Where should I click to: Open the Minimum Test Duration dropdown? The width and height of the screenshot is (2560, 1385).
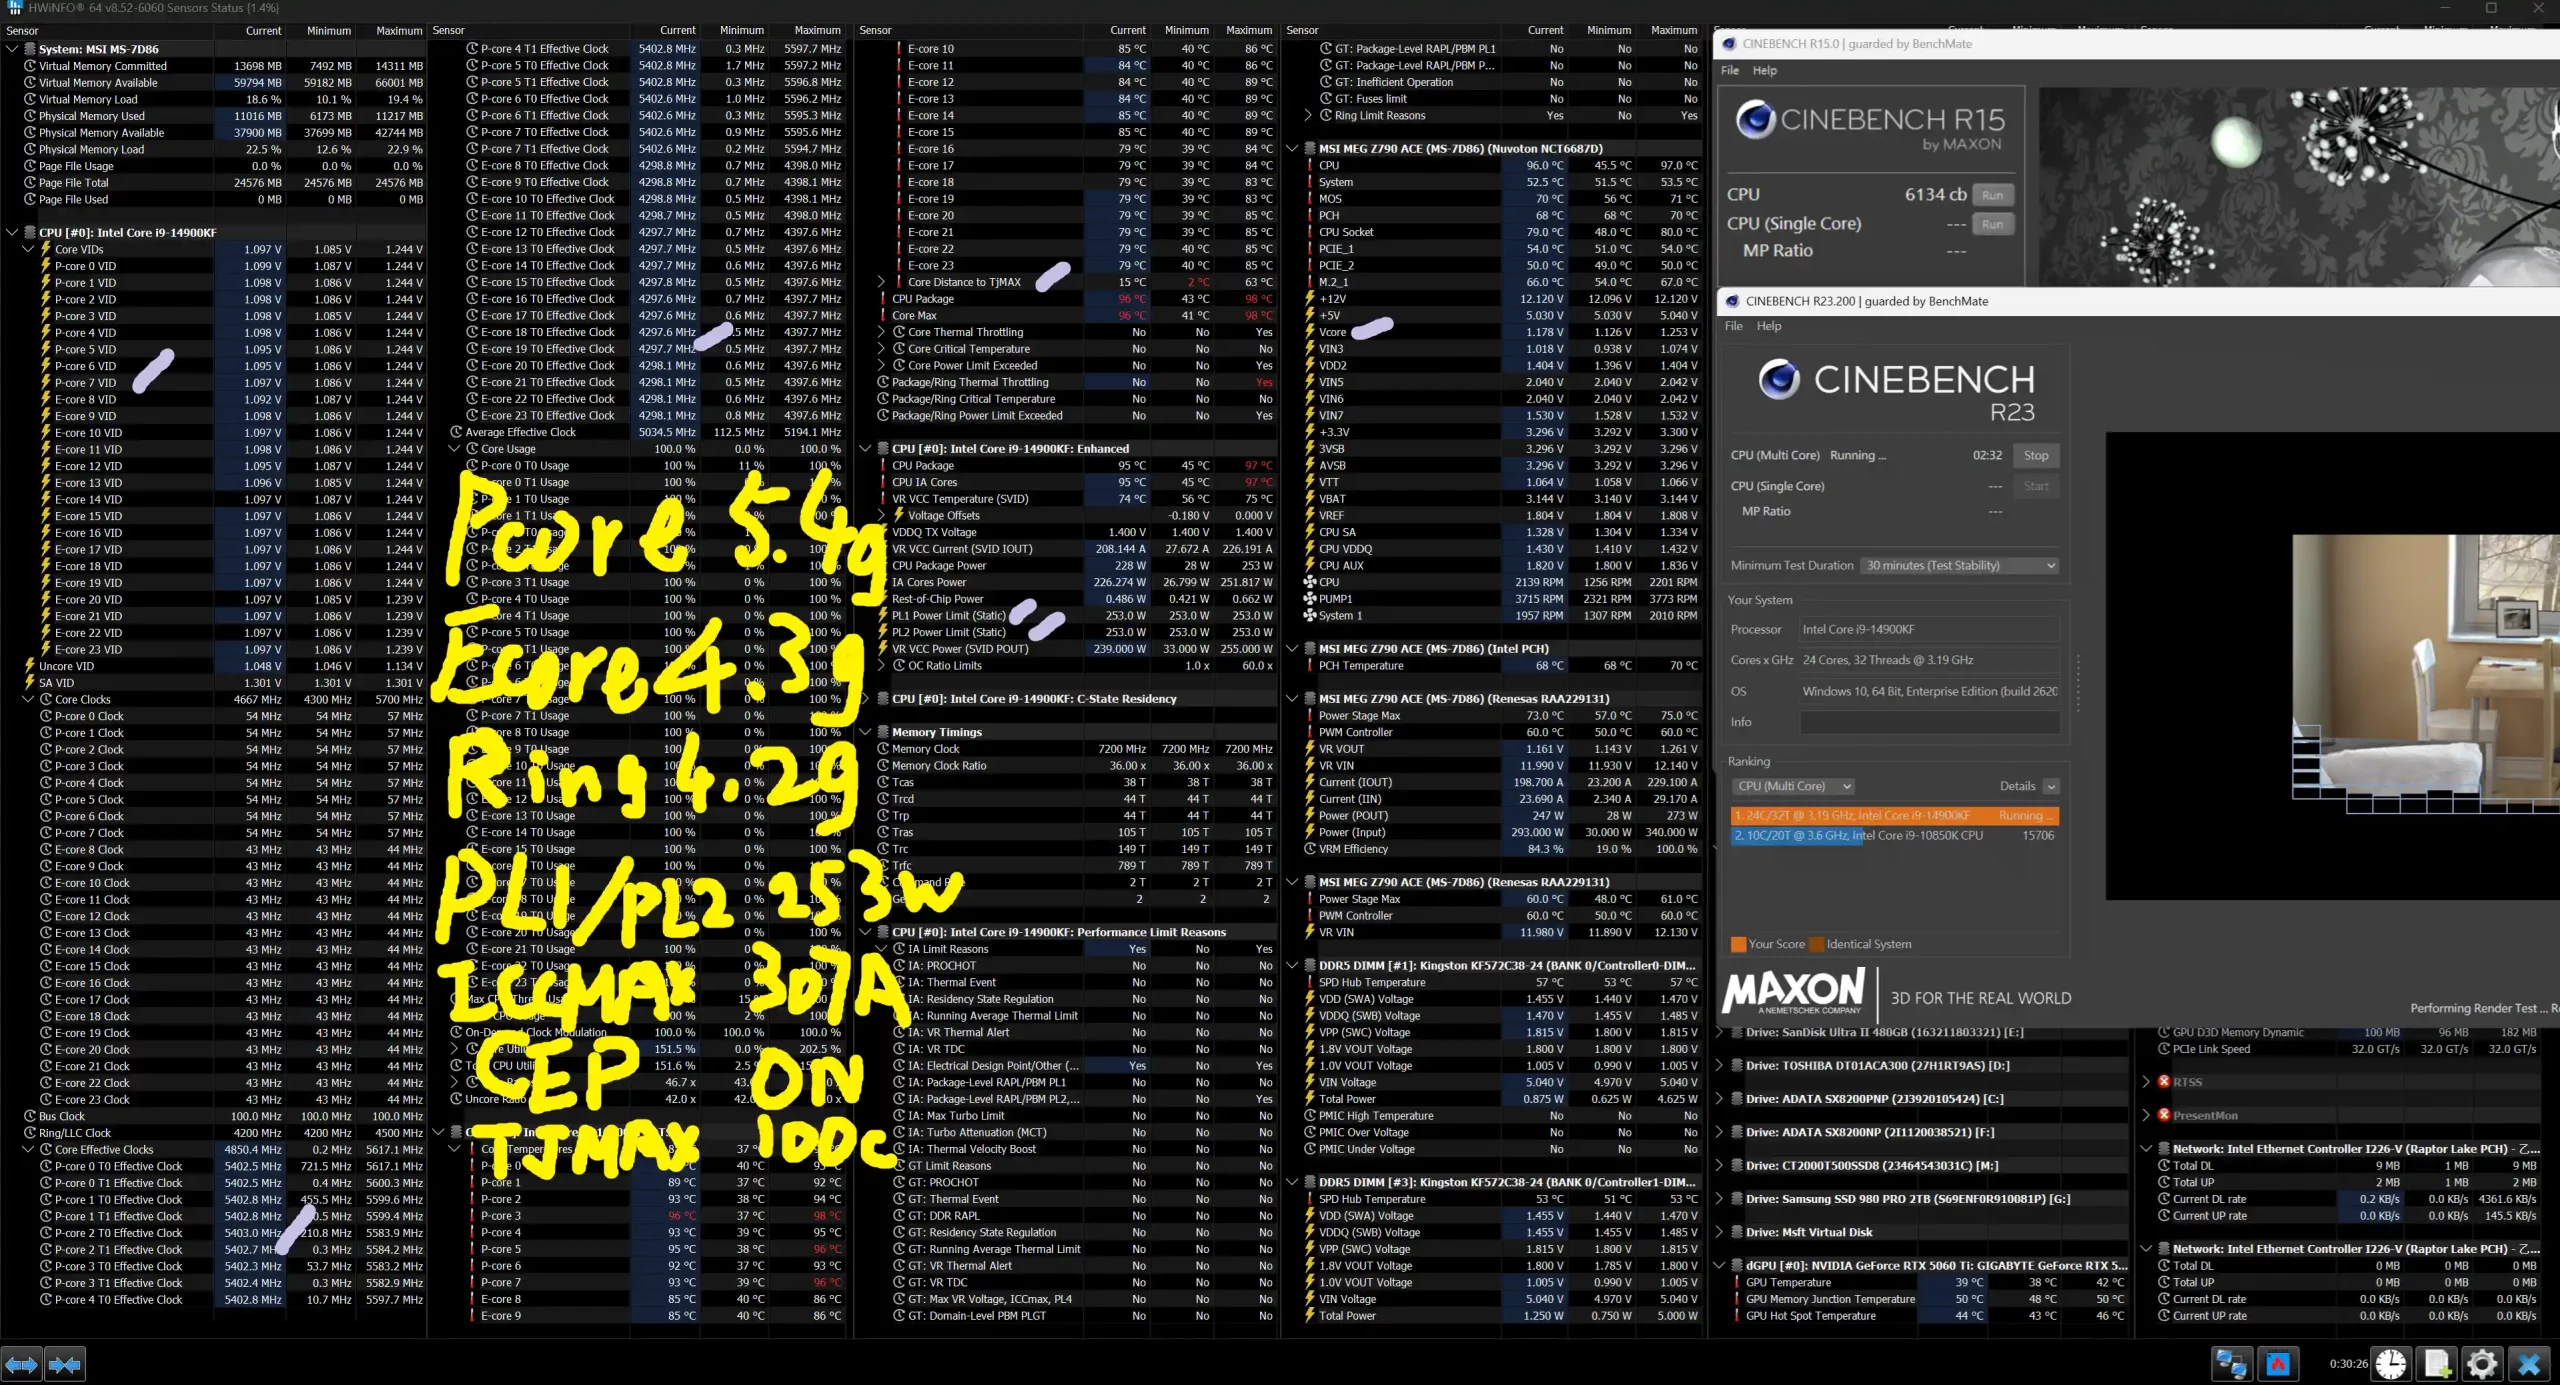(x=1959, y=566)
